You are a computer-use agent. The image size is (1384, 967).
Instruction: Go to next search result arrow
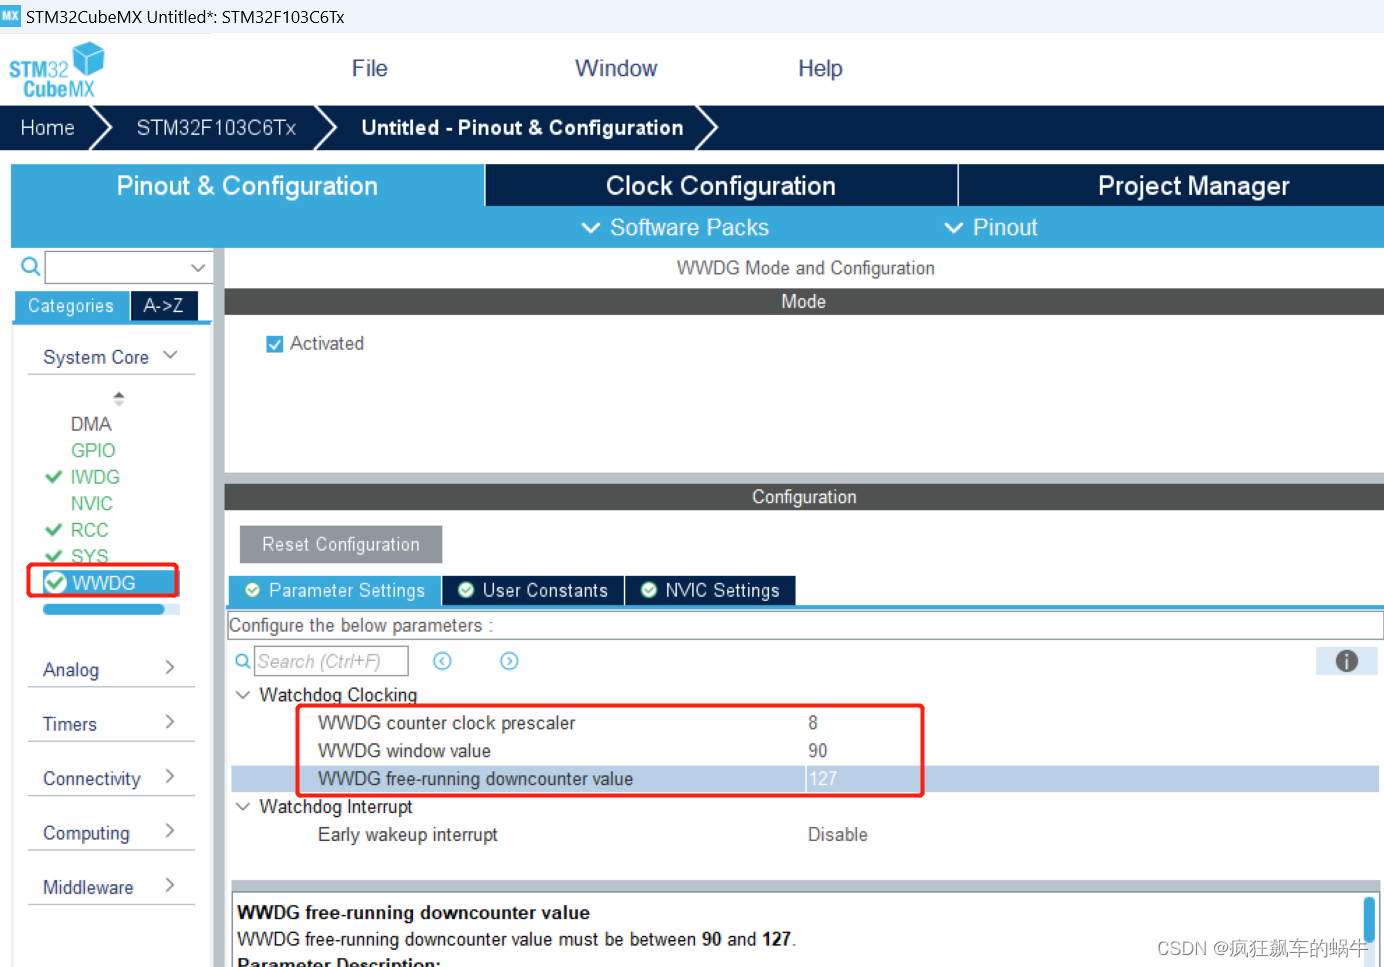[x=509, y=661]
